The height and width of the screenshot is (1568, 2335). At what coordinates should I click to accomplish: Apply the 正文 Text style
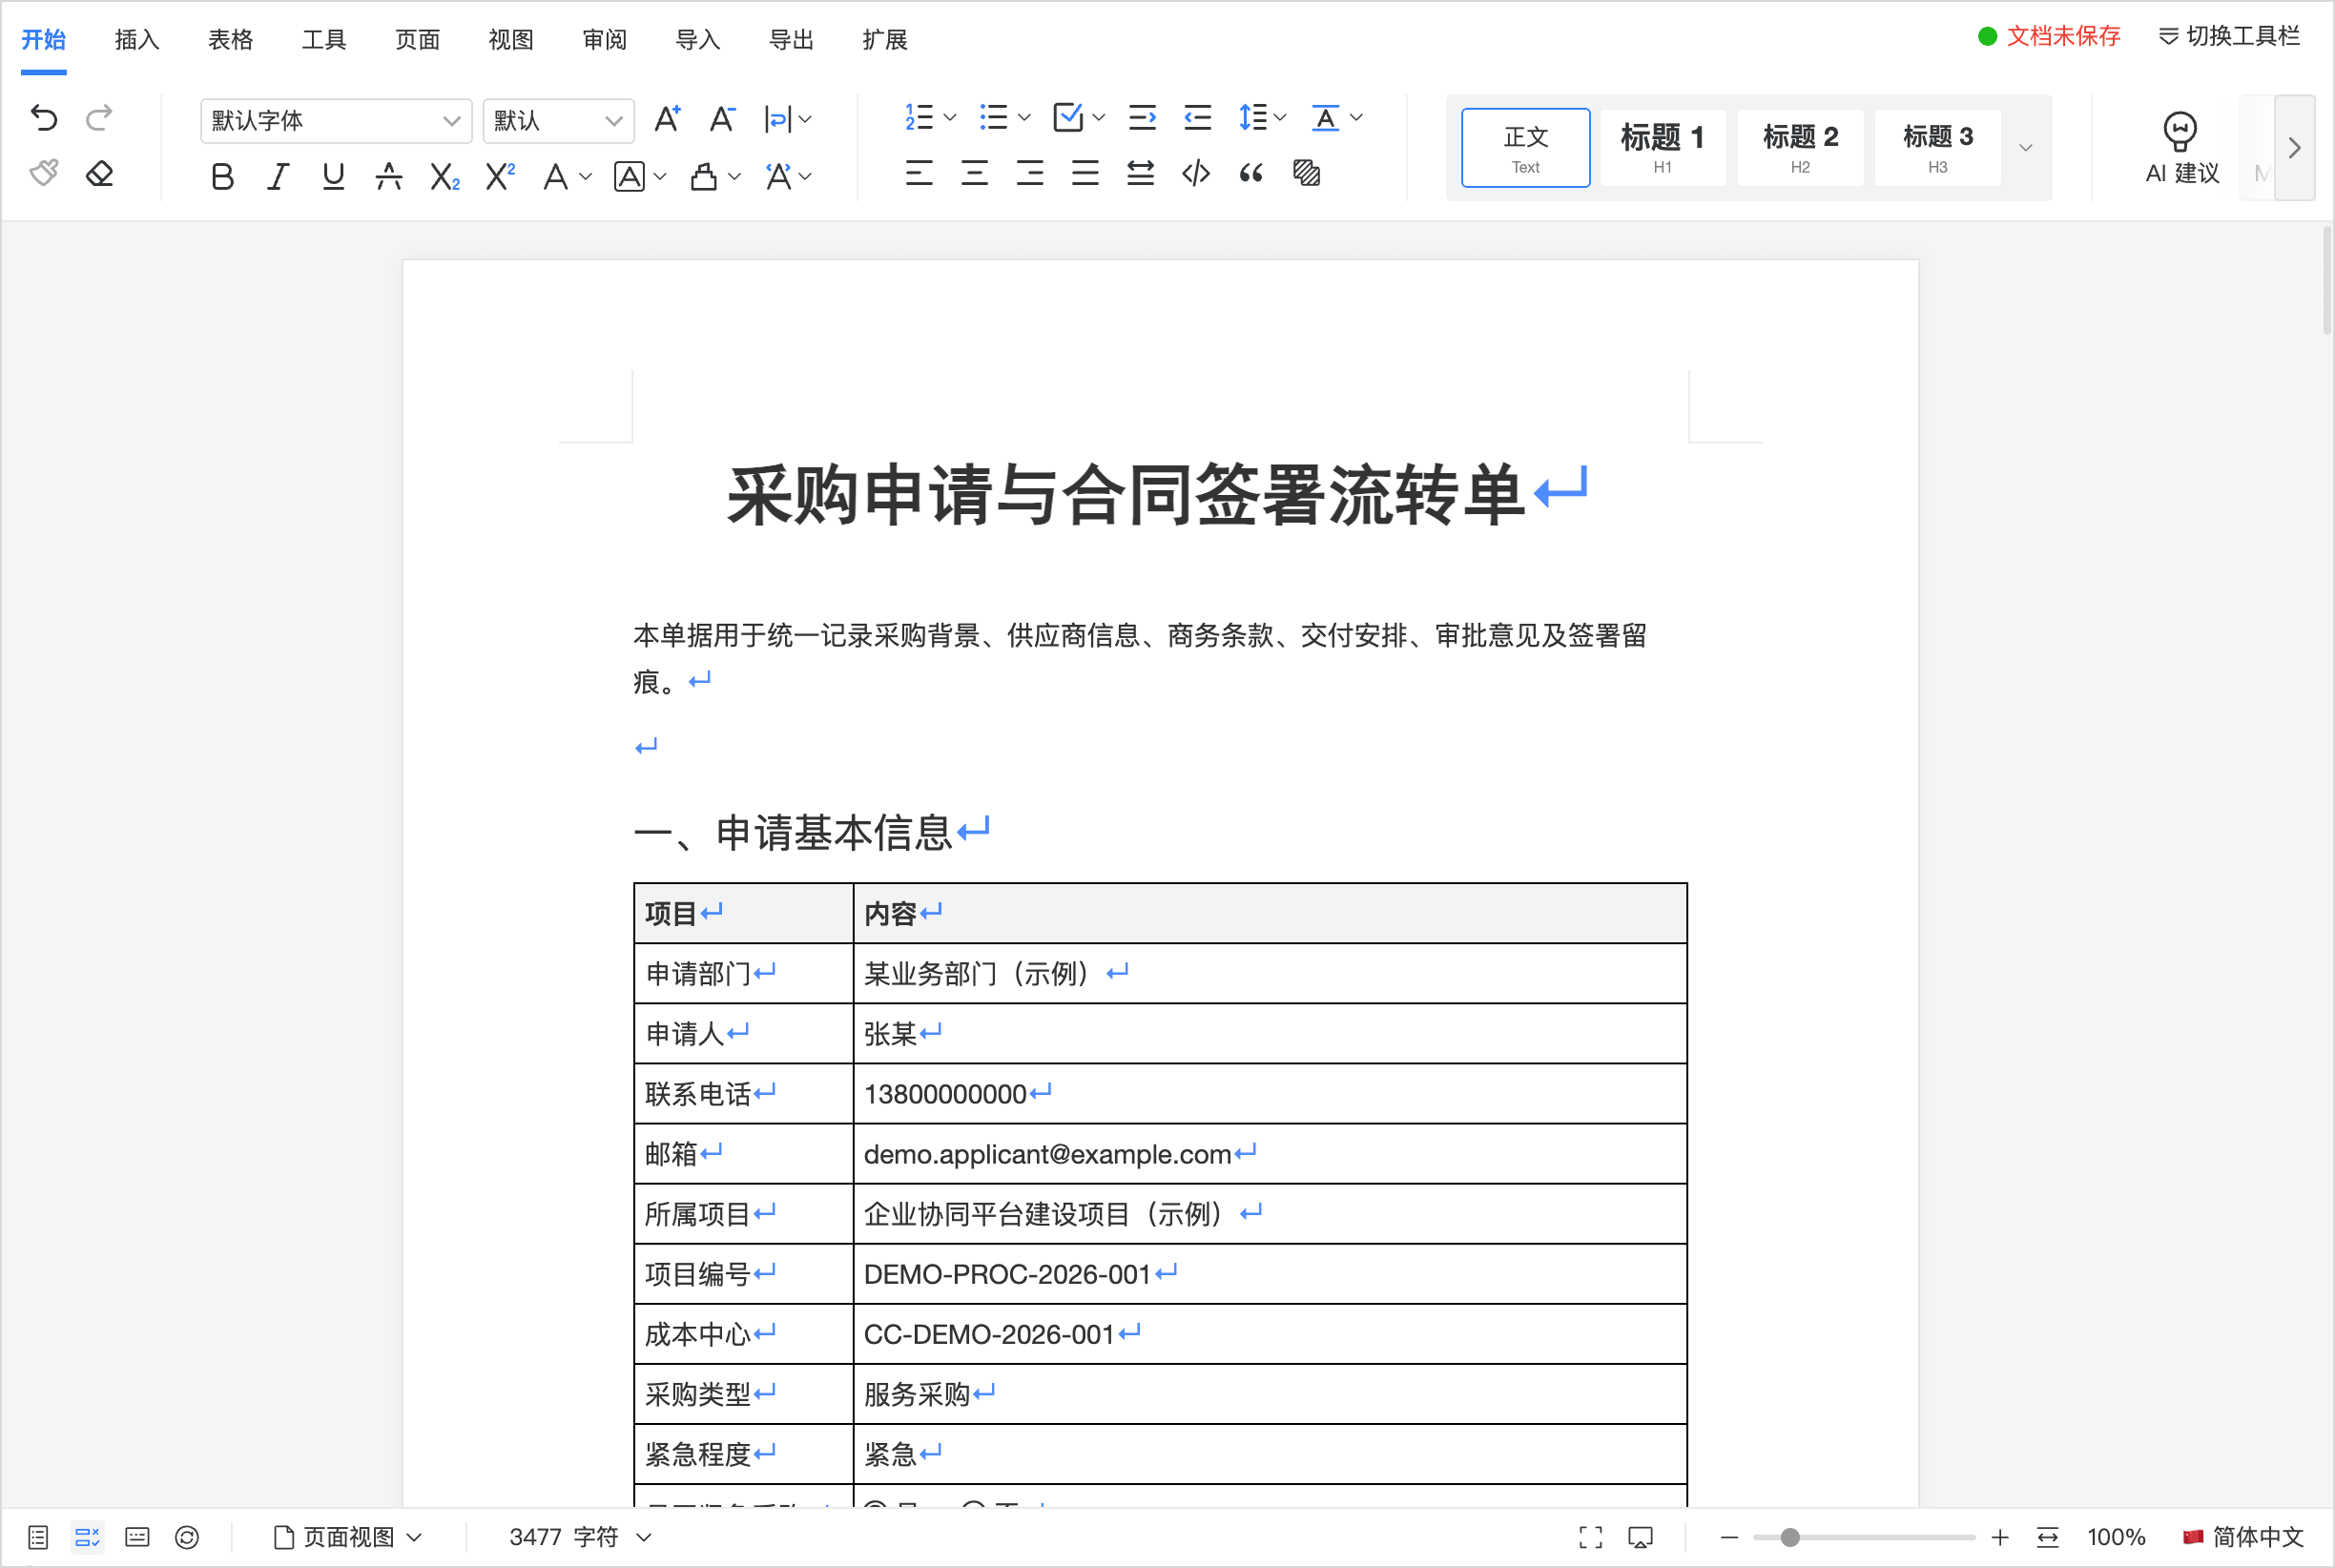point(1525,148)
